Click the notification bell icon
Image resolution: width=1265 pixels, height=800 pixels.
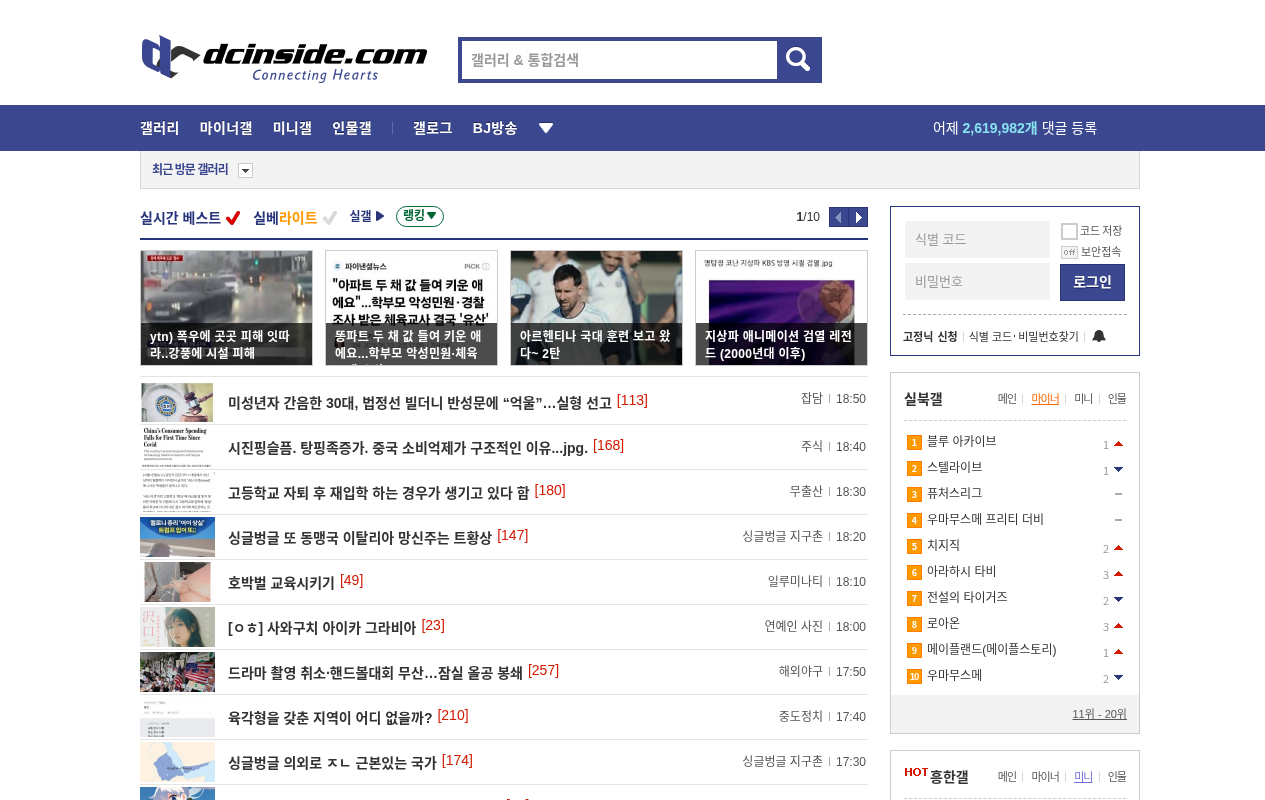tap(1099, 336)
